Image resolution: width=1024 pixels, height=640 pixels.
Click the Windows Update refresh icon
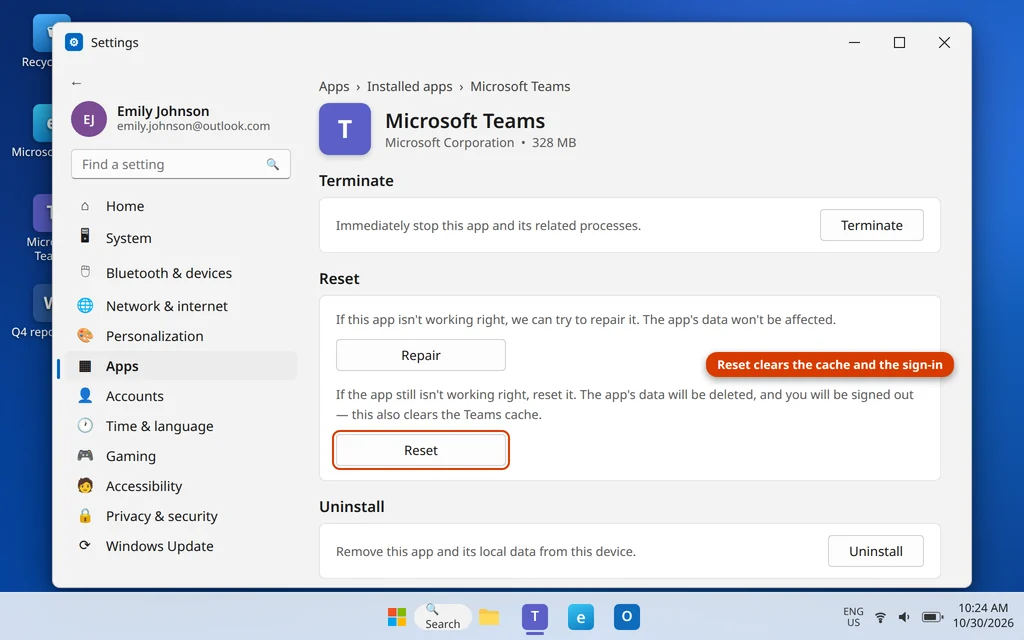[x=85, y=545]
